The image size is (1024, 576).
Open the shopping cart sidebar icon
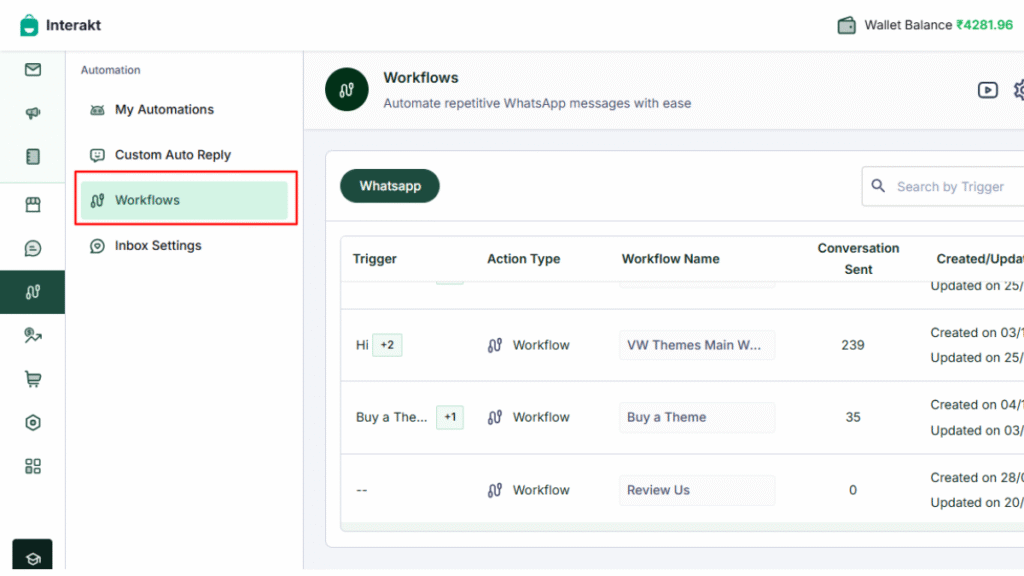click(33, 380)
